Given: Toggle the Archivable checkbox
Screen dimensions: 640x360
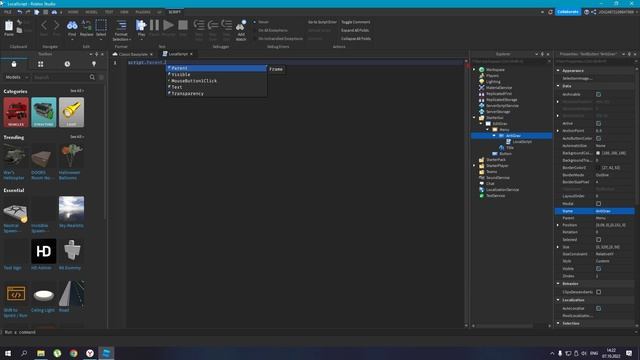Looking at the screenshot, I should point(598,94).
